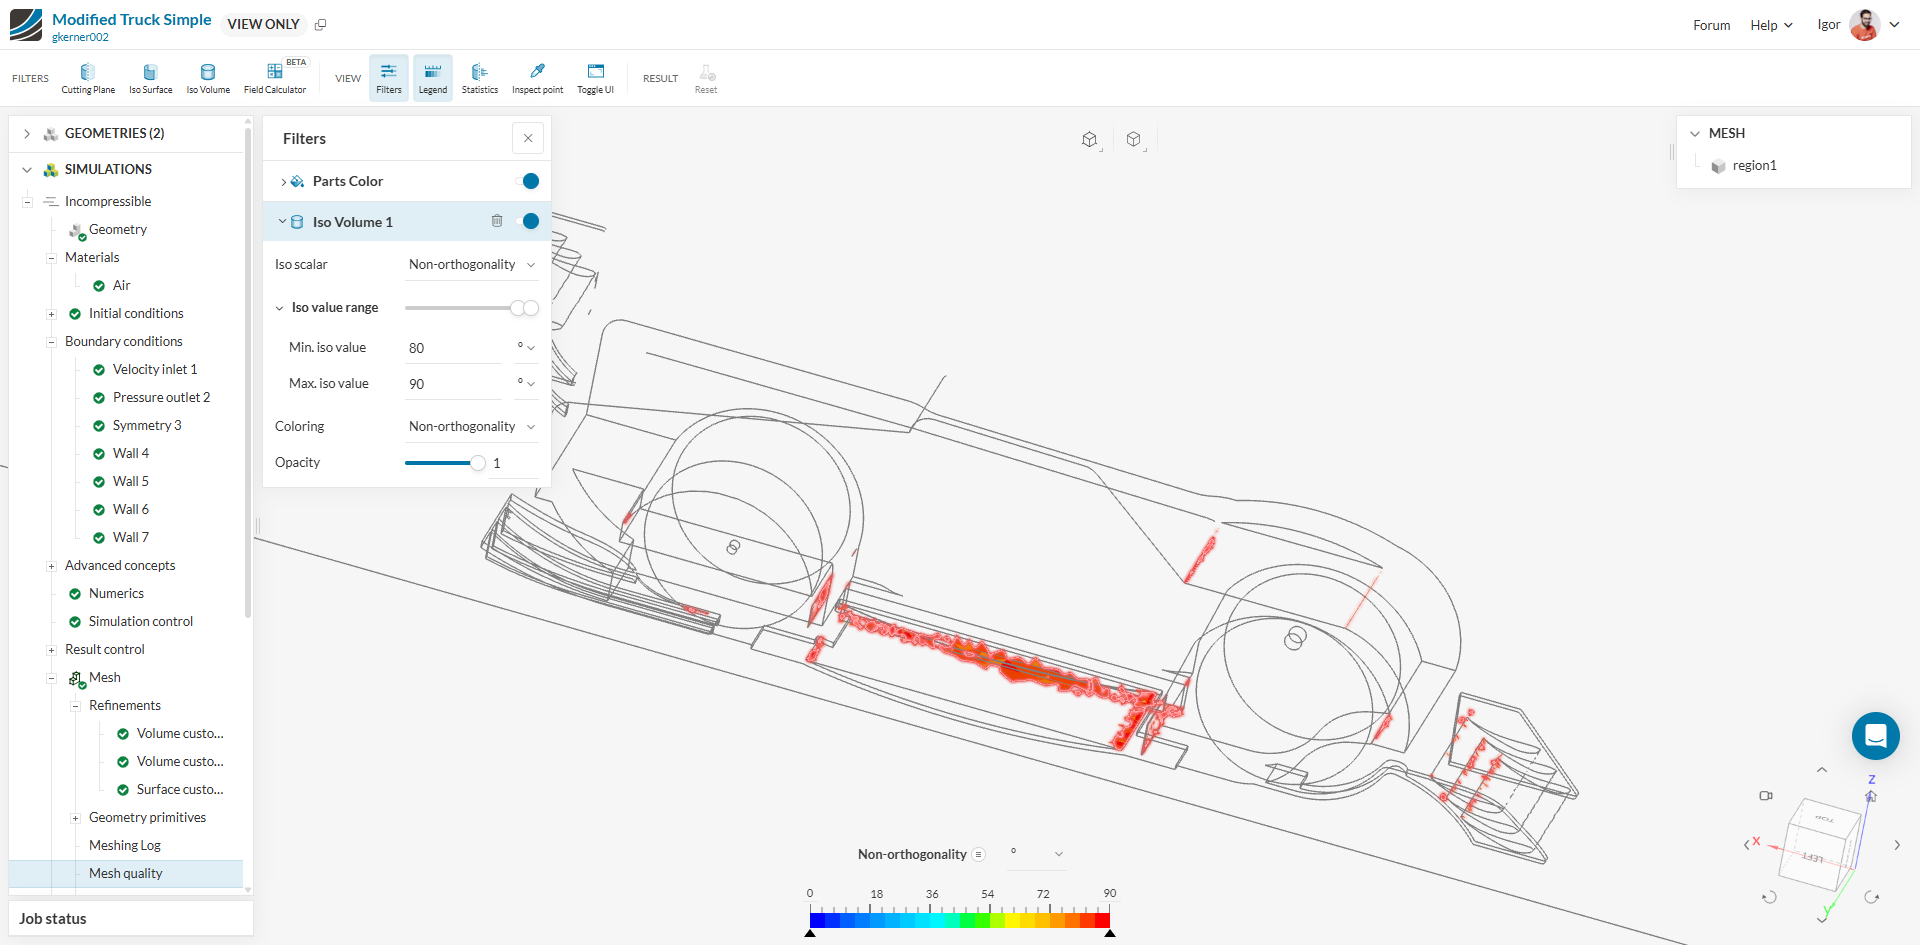
Task: Toggle the Legend display
Action: (x=433, y=78)
